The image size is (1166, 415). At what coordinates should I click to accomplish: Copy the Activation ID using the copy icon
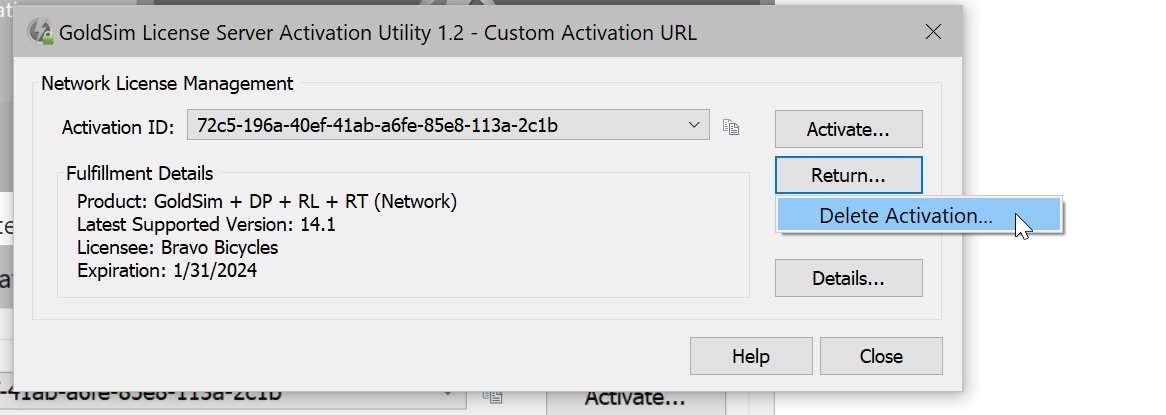pyautogui.click(x=731, y=127)
